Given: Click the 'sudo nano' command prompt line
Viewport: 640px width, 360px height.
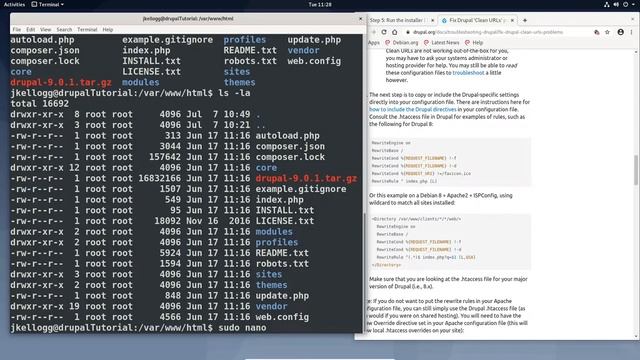Looking at the screenshot, I should (138, 328).
